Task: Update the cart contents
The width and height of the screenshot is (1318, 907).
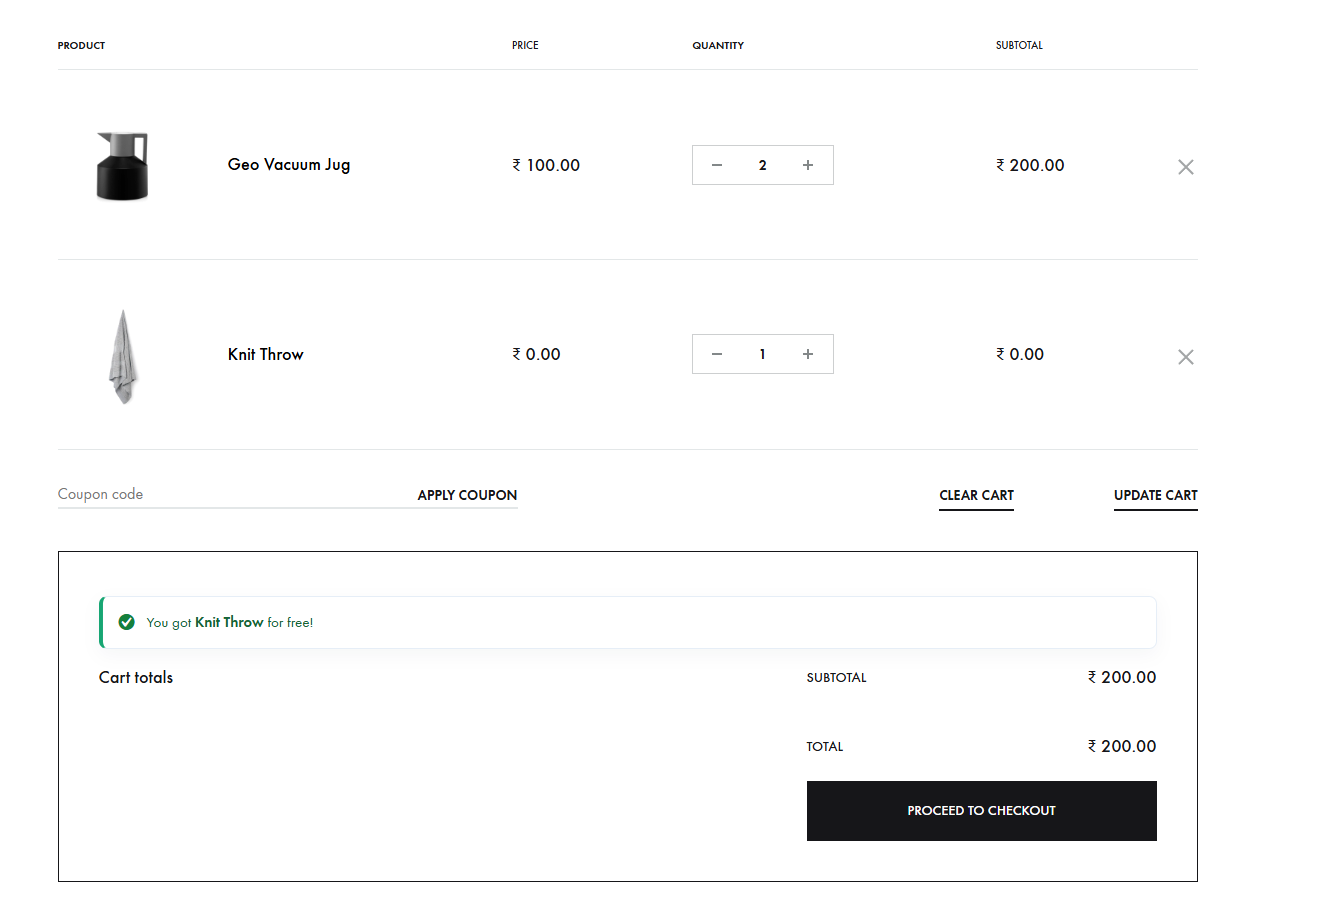Action: coord(1155,495)
